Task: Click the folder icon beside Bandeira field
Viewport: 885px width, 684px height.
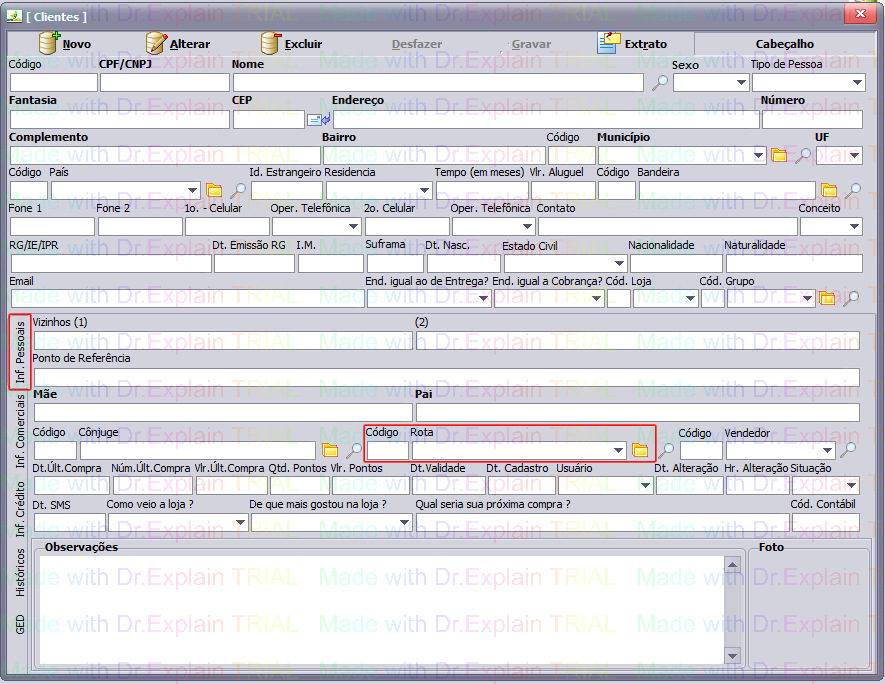Action: [x=829, y=190]
